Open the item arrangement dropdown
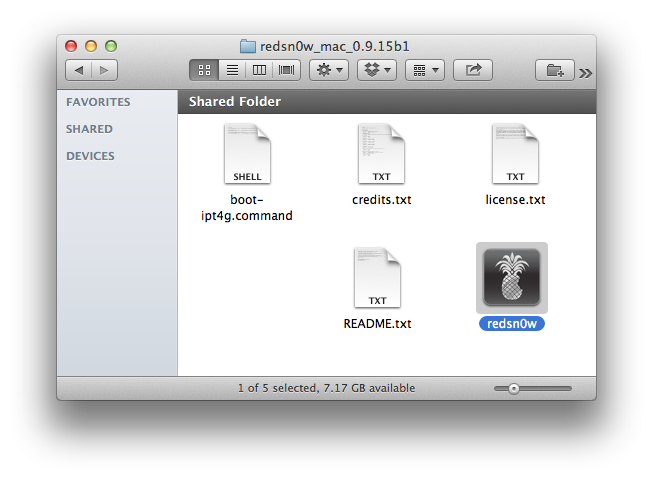The width and height of the screenshot is (653, 479). coord(425,70)
